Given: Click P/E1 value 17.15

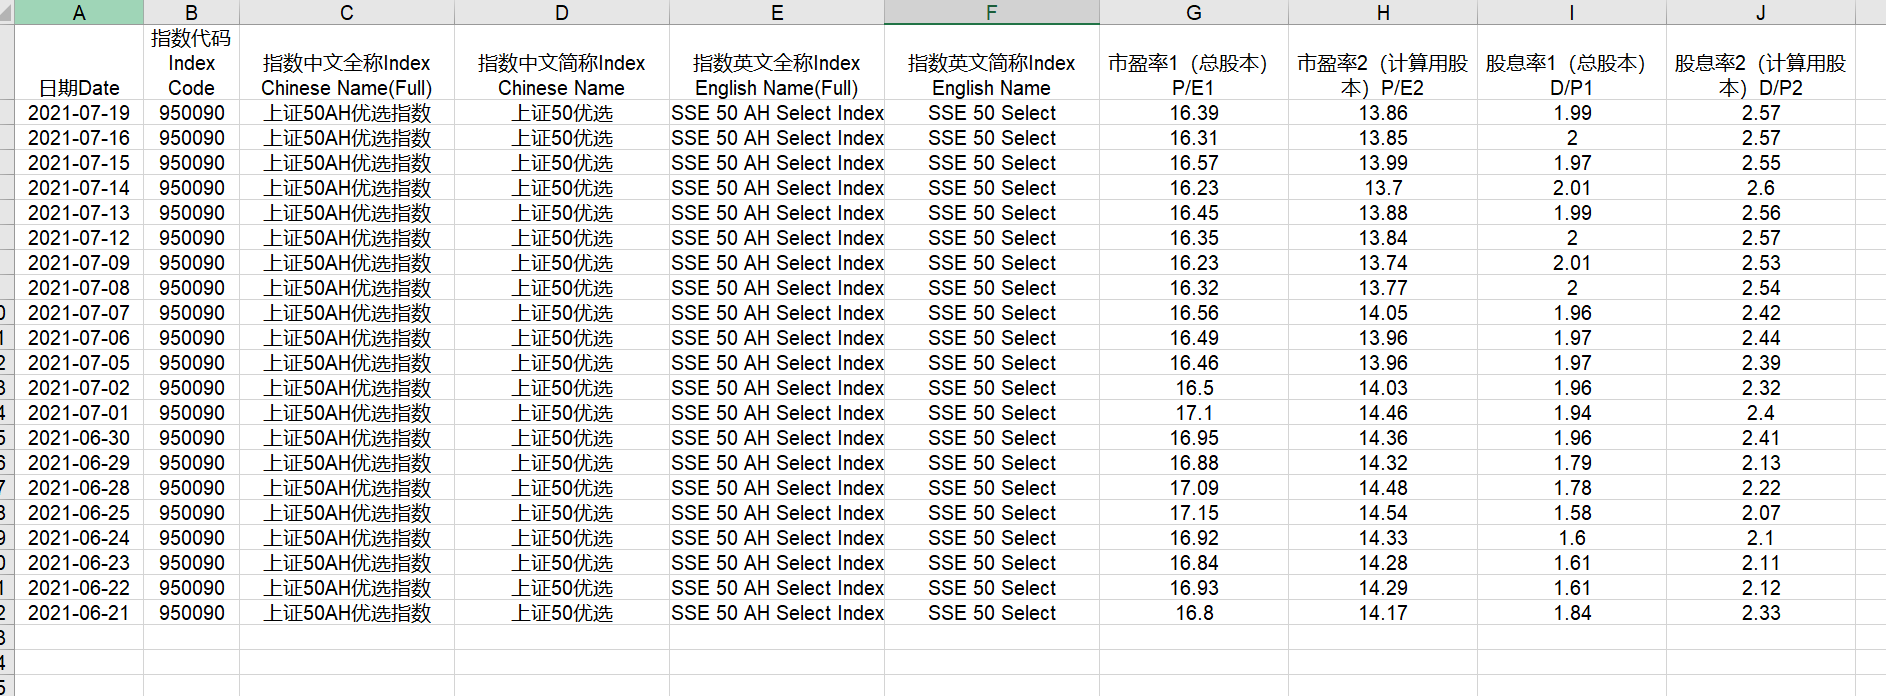Looking at the screenshot, I should click(x=1194, y=513).
